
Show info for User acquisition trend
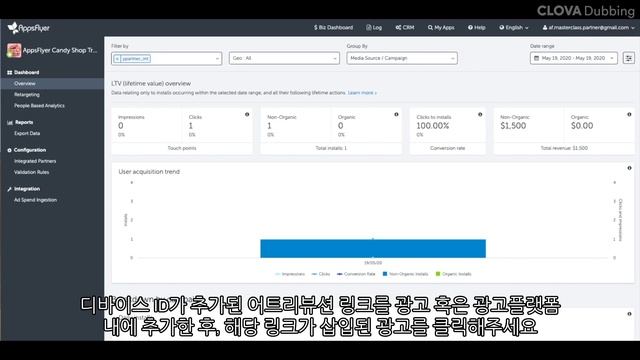(x=629, y=168)
